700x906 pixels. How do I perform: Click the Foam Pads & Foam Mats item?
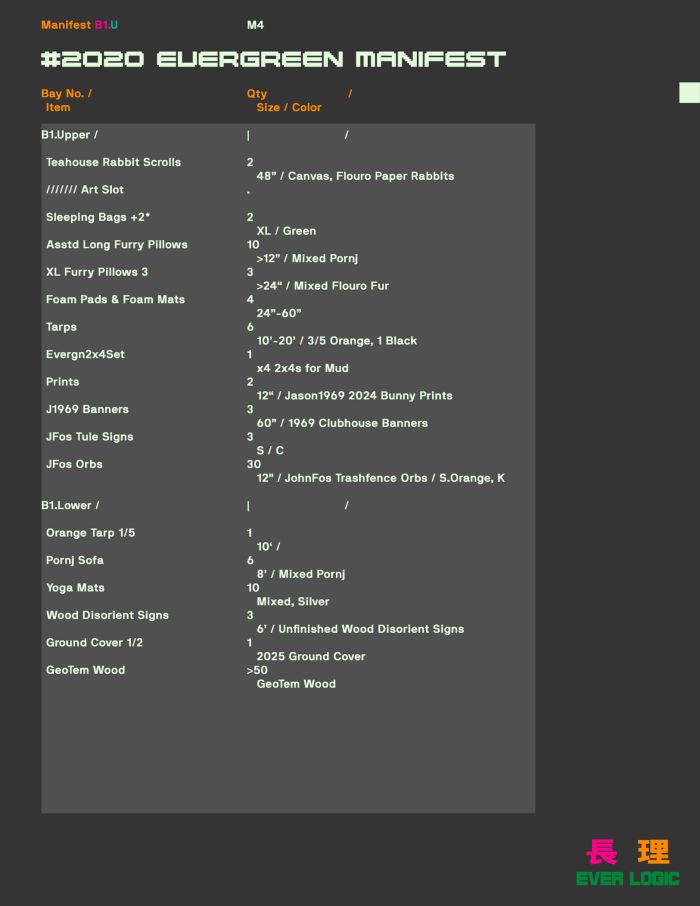(115, 300)
